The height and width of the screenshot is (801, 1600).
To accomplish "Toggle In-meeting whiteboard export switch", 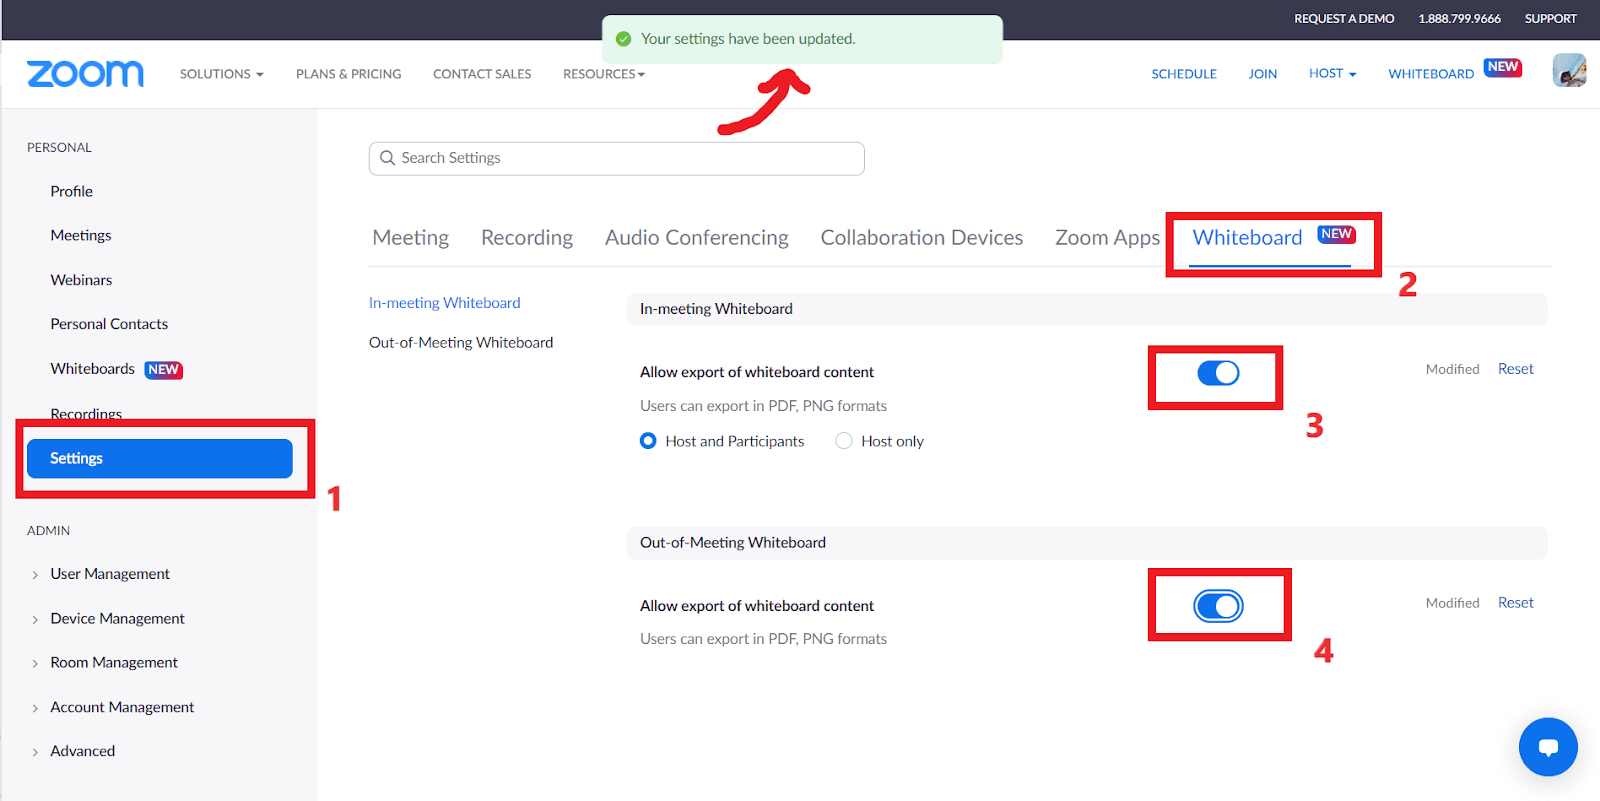I will pyautogui.click(x=1218, y=373).
